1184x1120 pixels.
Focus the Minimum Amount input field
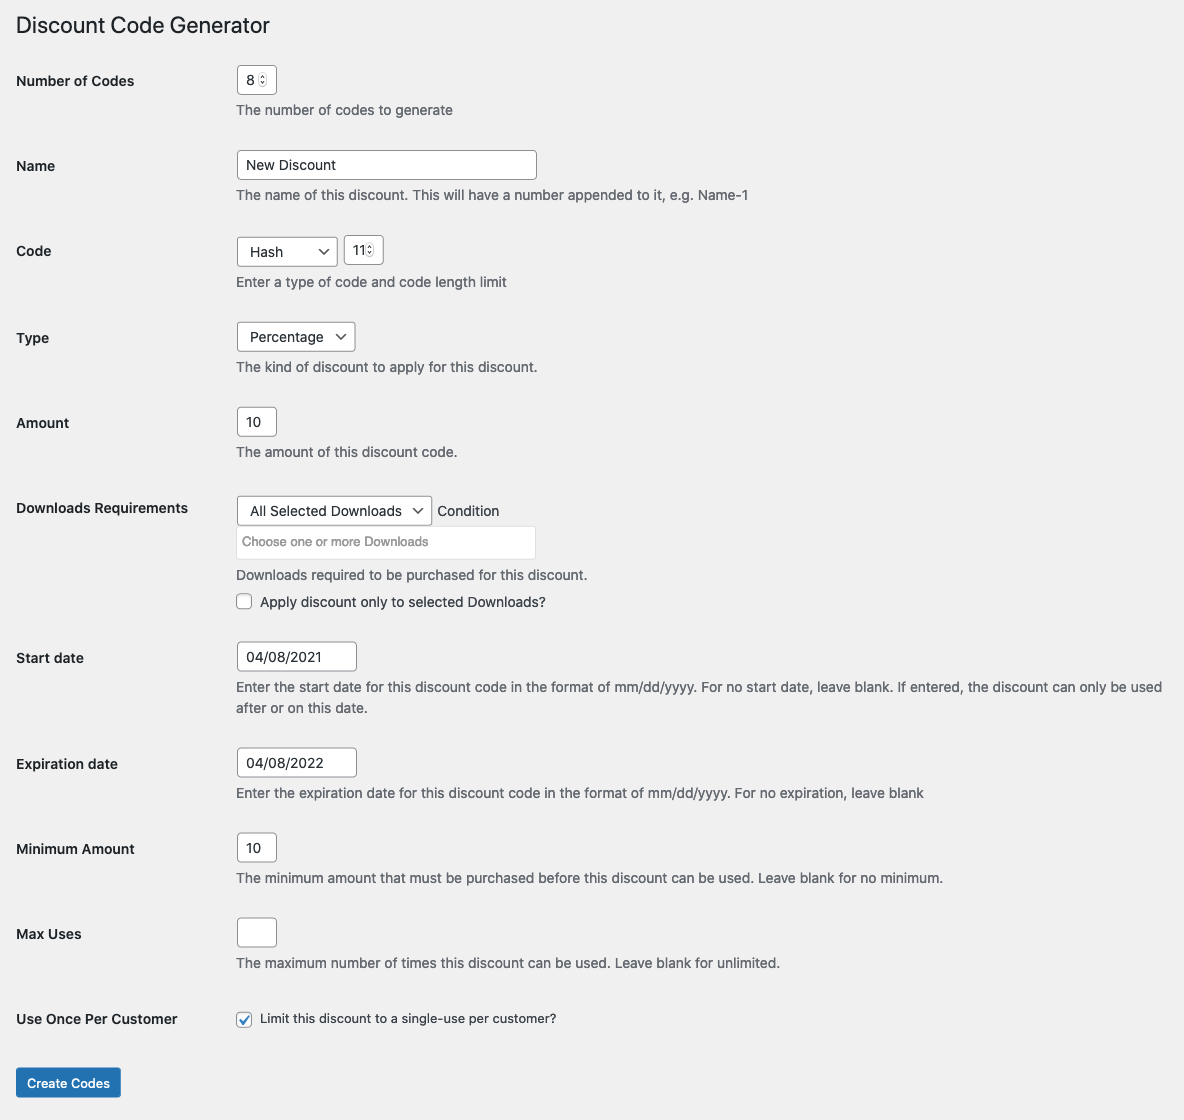click(x=256, y=848)
